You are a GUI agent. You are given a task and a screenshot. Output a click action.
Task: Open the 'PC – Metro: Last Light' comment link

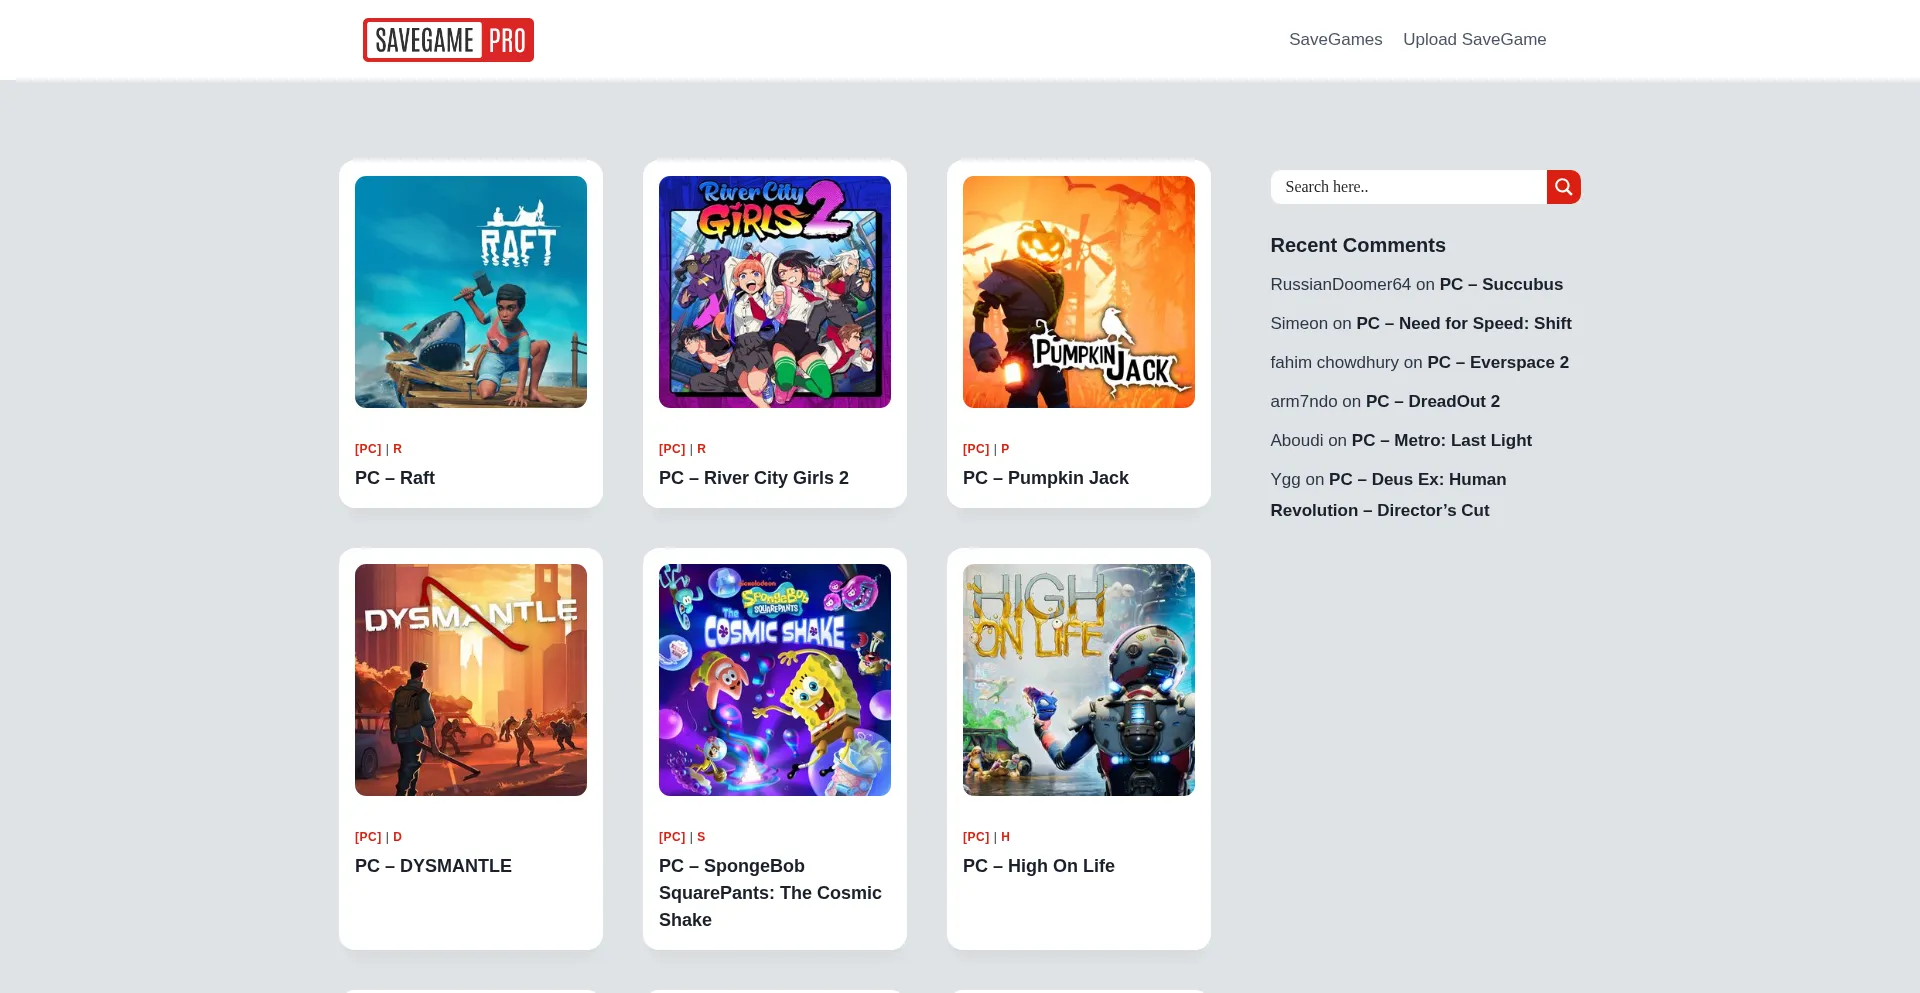pyautogui.click(x=1442, y=440)
